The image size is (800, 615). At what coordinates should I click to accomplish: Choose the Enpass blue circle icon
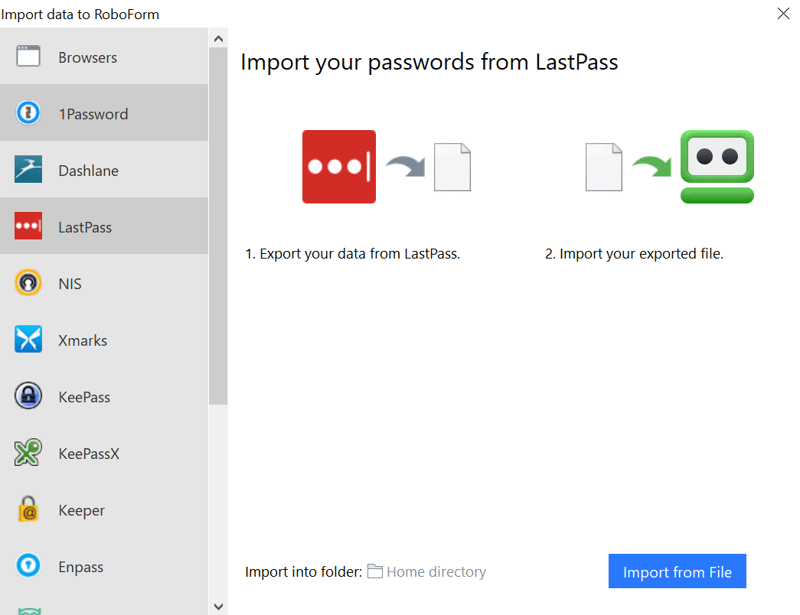(28, 565)
